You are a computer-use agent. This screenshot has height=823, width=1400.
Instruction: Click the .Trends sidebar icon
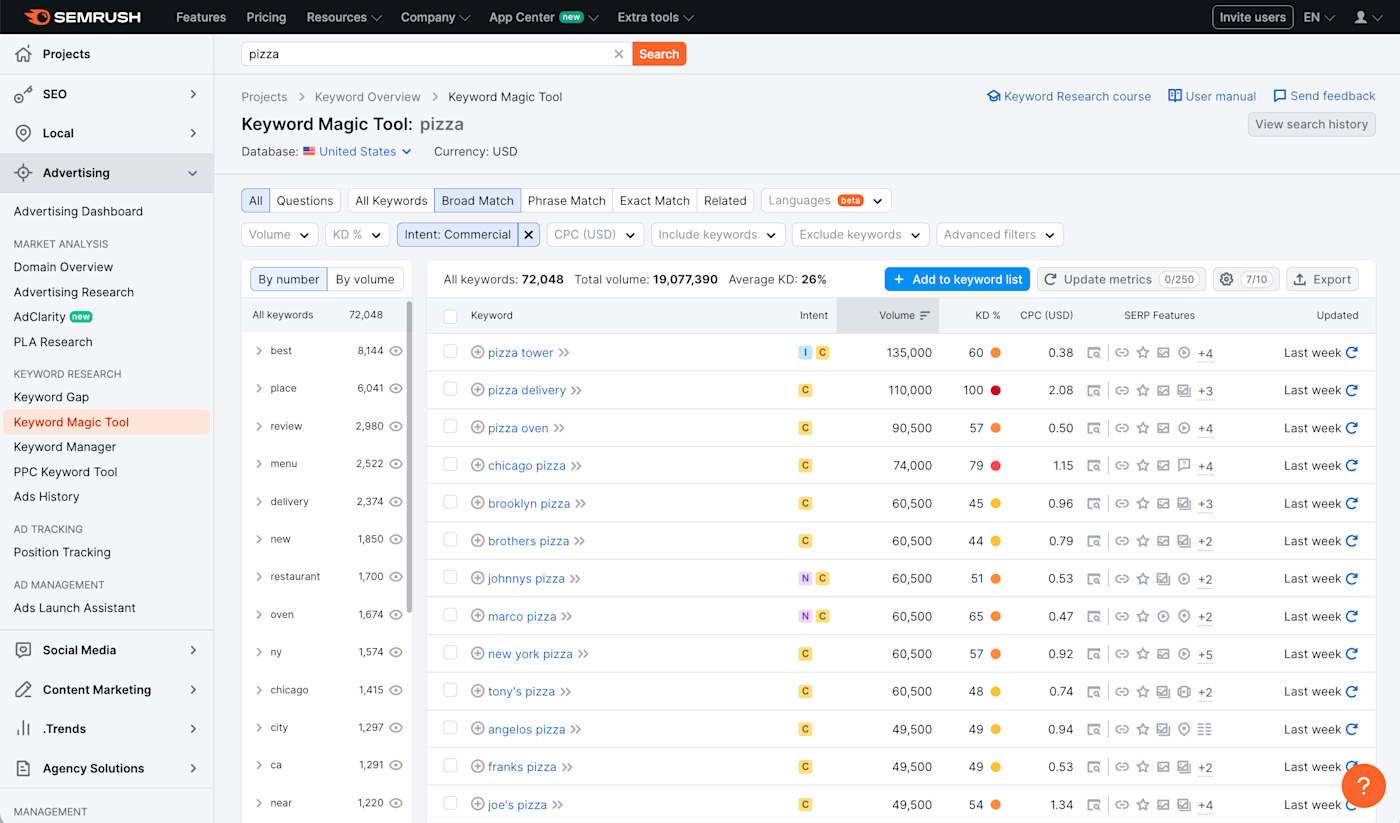point(23,729)
